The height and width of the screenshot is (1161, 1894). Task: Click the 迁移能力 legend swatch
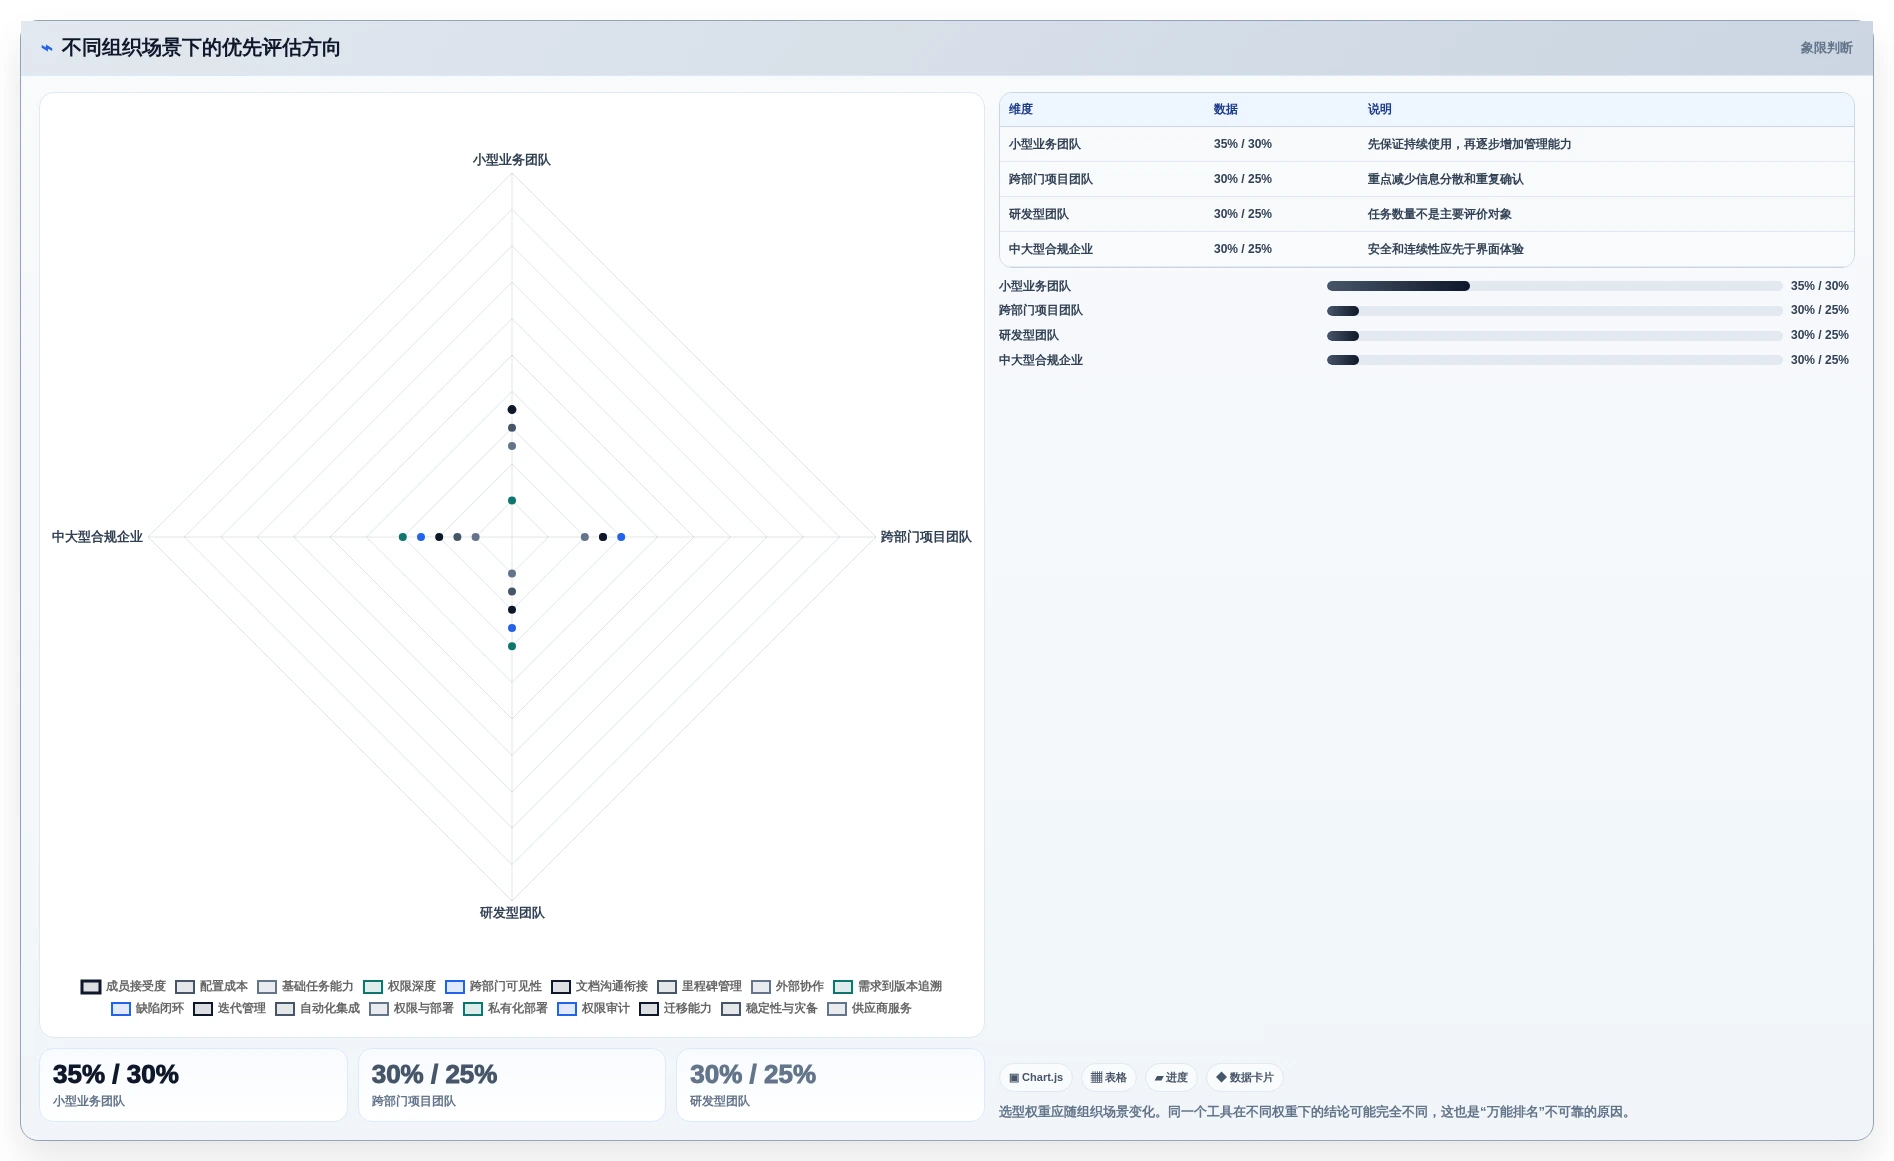point(649,1008)
